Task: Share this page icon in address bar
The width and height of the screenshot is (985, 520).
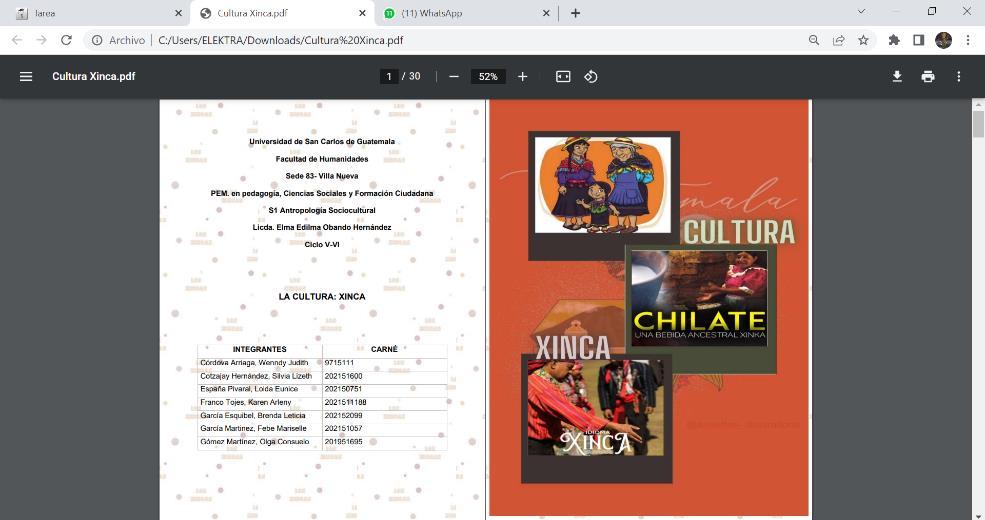Action: coord(839,40)
